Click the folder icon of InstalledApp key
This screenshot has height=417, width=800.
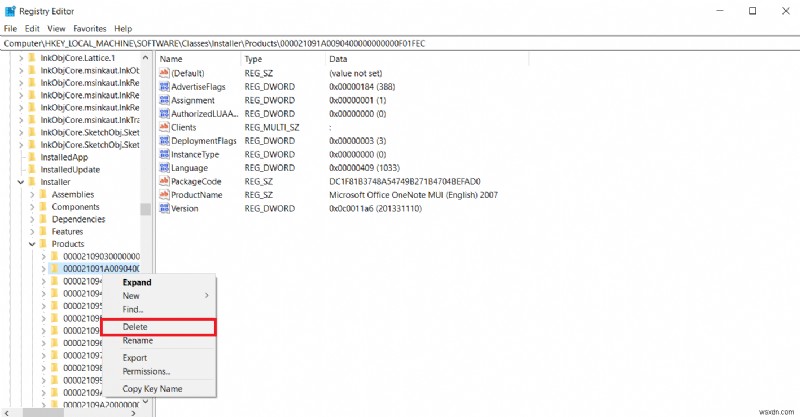click(x=32, y=157)
